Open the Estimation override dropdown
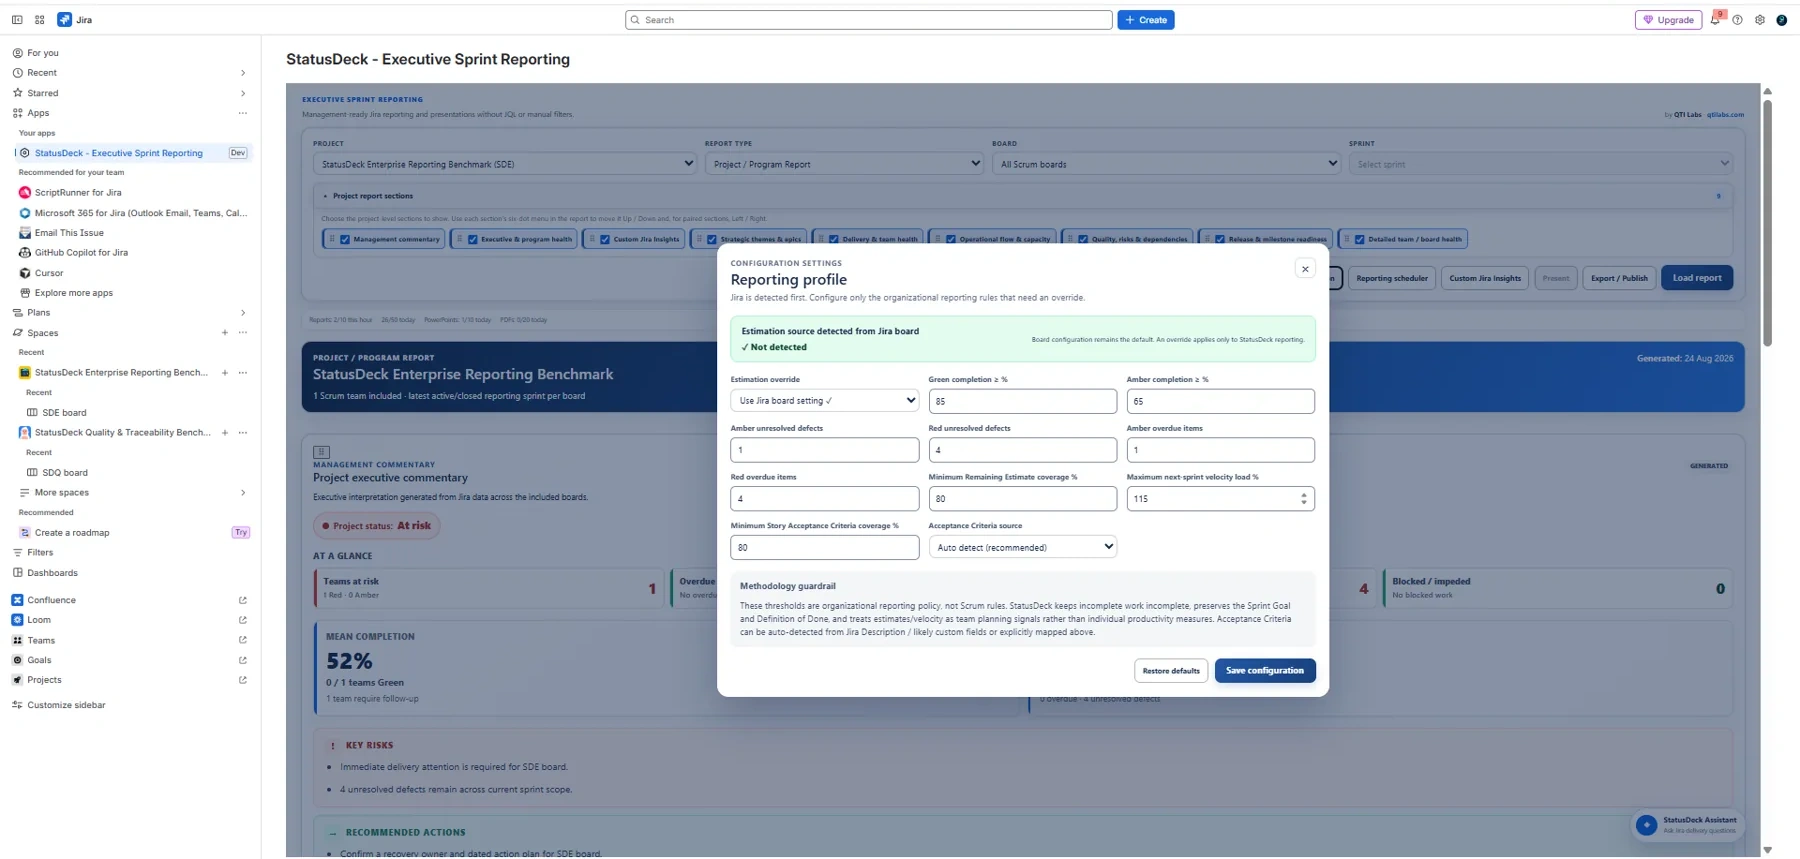 click(x=824, y=401)
